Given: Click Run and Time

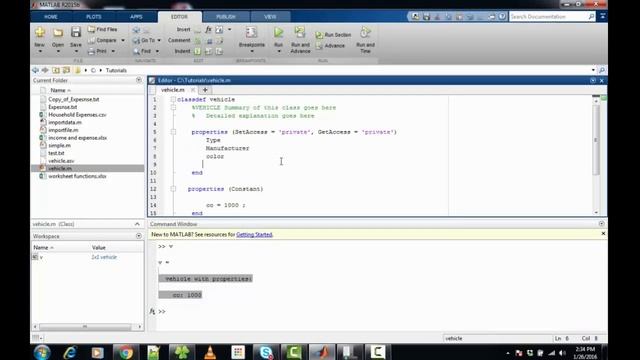Looking at the screenshot, I should coord(365,40).
